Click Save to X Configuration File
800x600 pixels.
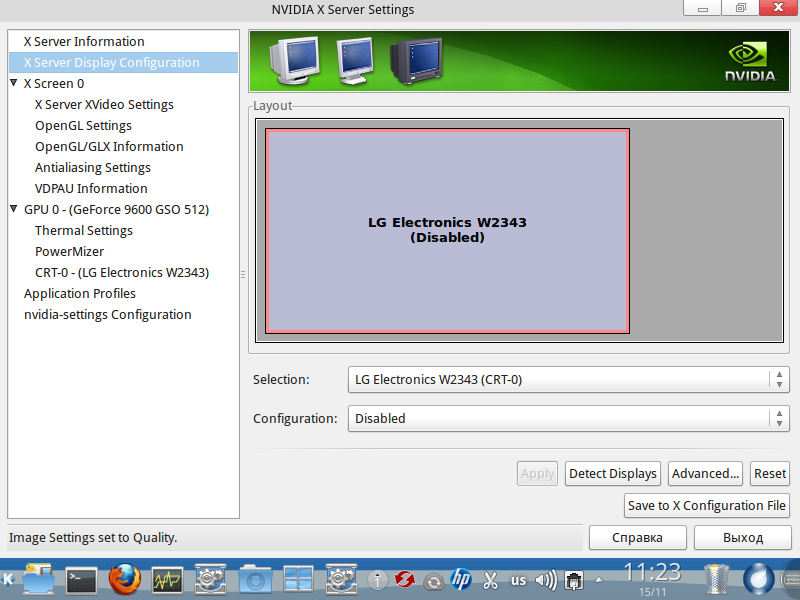[x=707, y=506]
